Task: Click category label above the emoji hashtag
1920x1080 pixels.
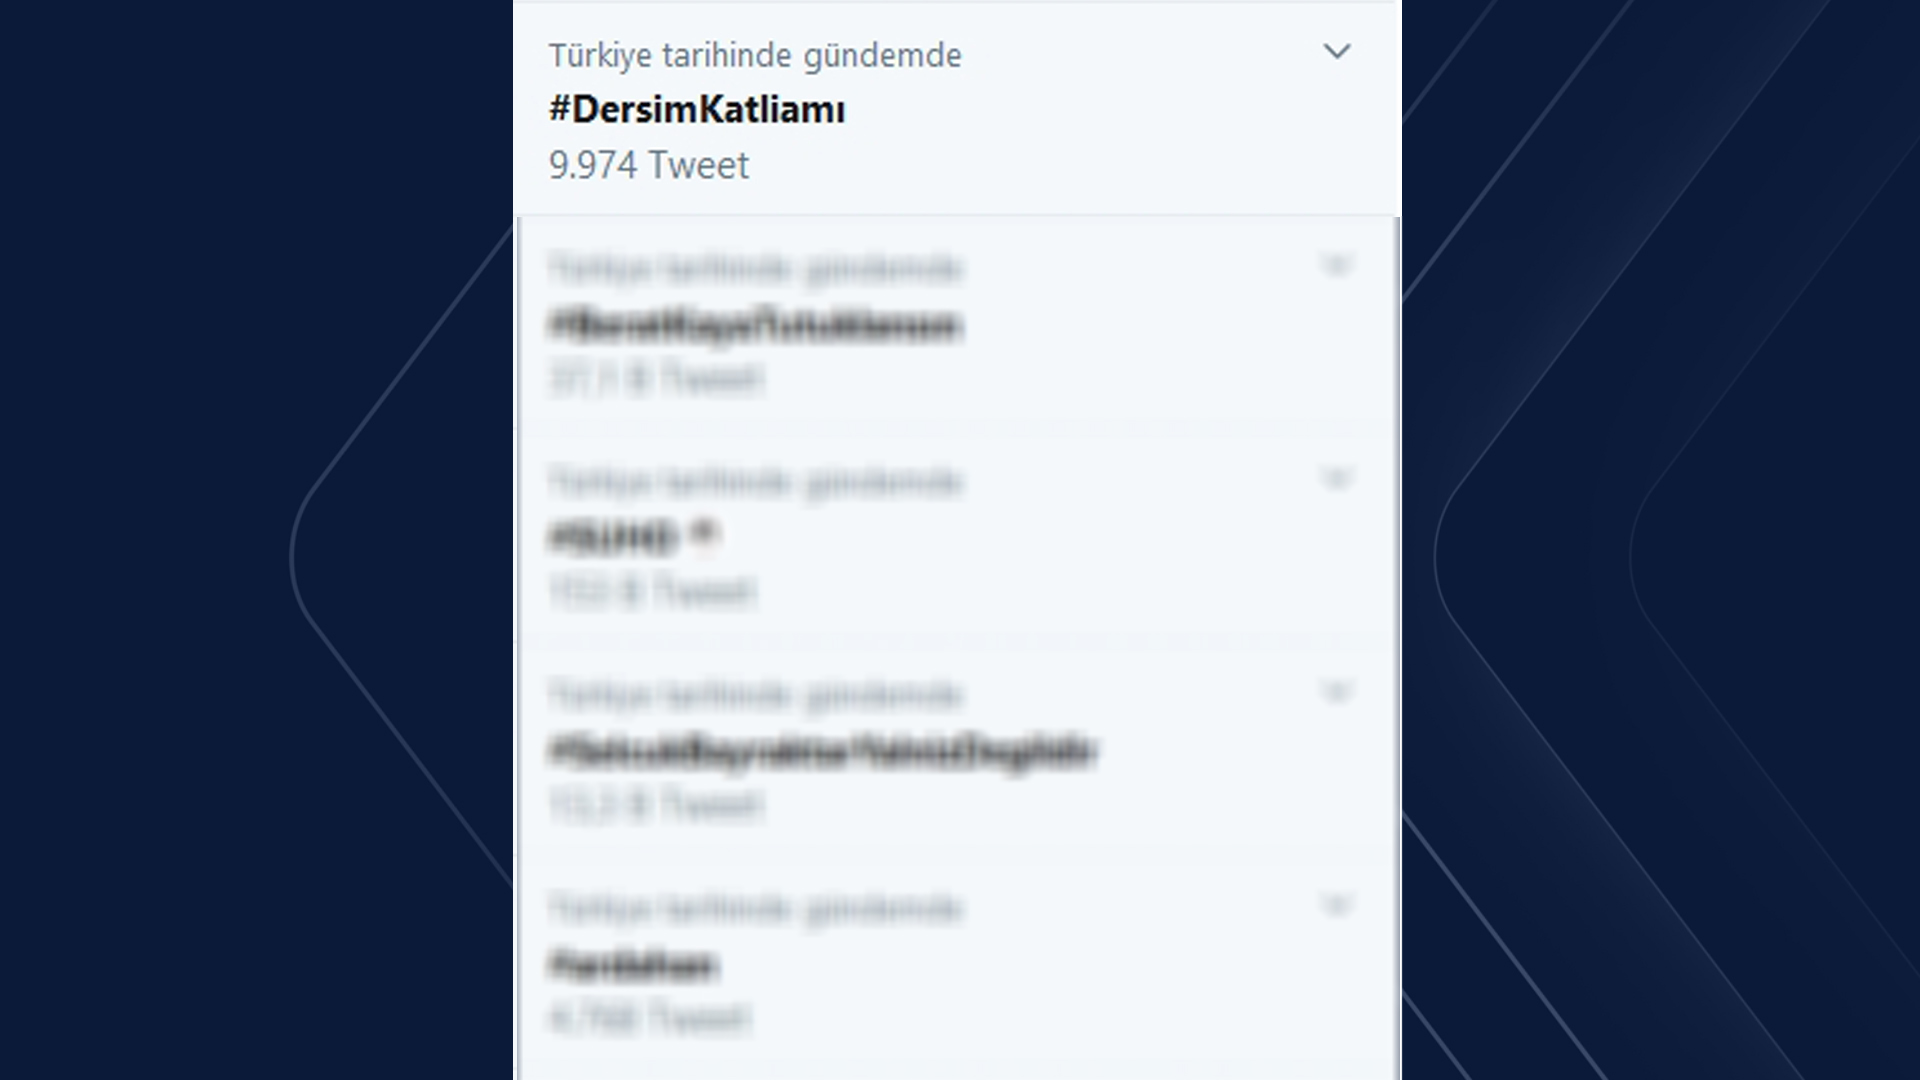Action: coord(755,482)
